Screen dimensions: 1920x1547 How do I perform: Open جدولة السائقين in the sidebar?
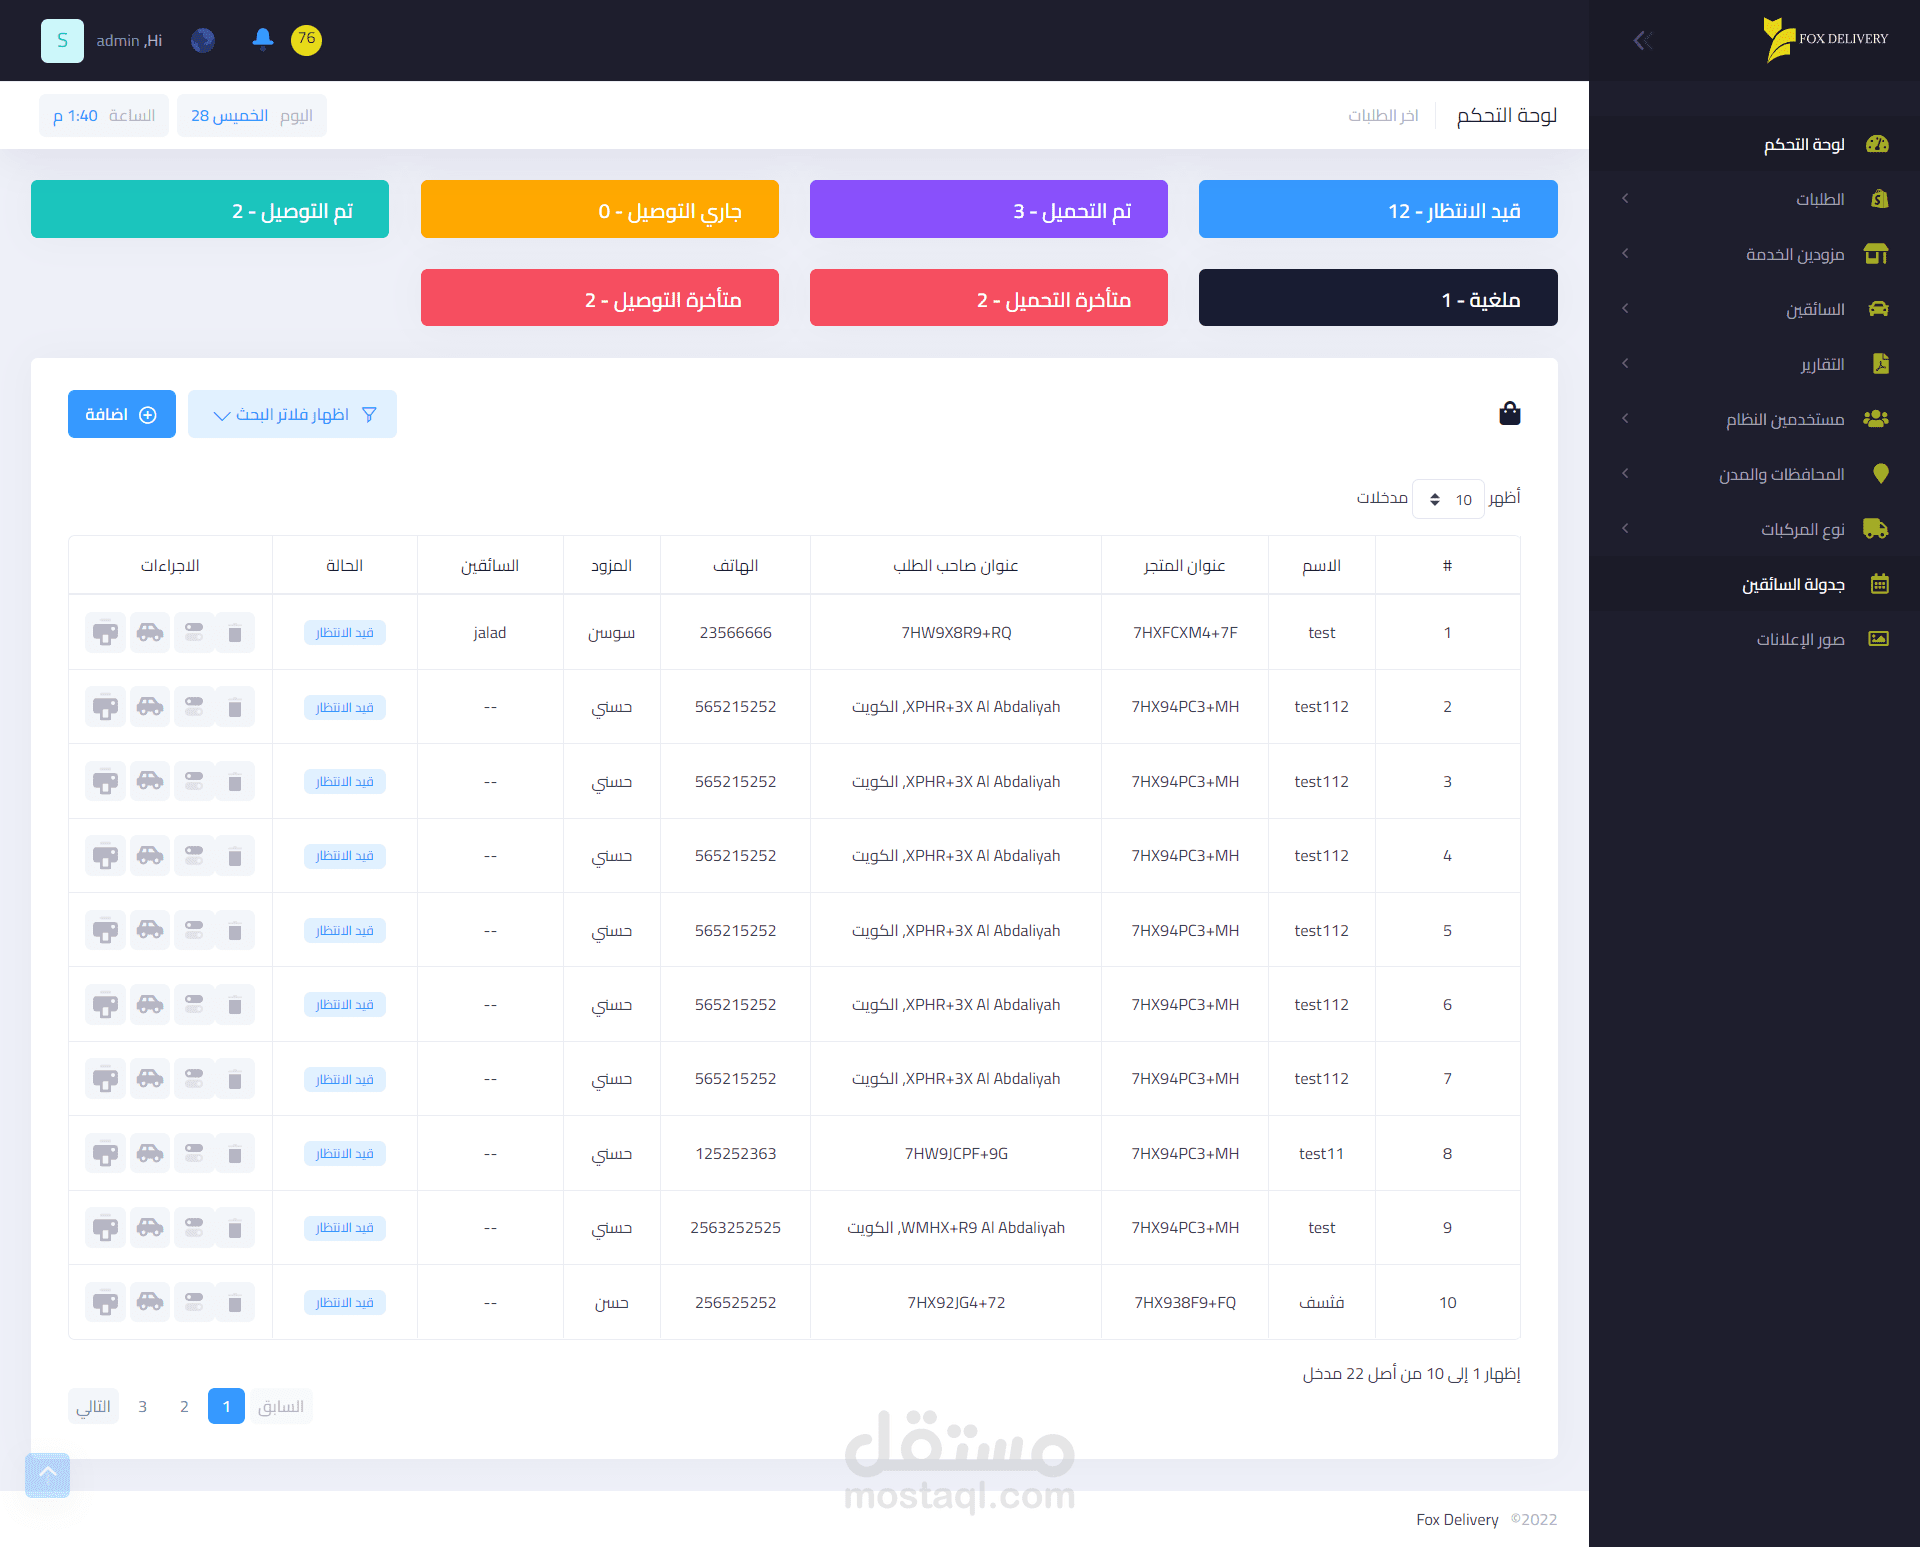[x=1793, y=584]
